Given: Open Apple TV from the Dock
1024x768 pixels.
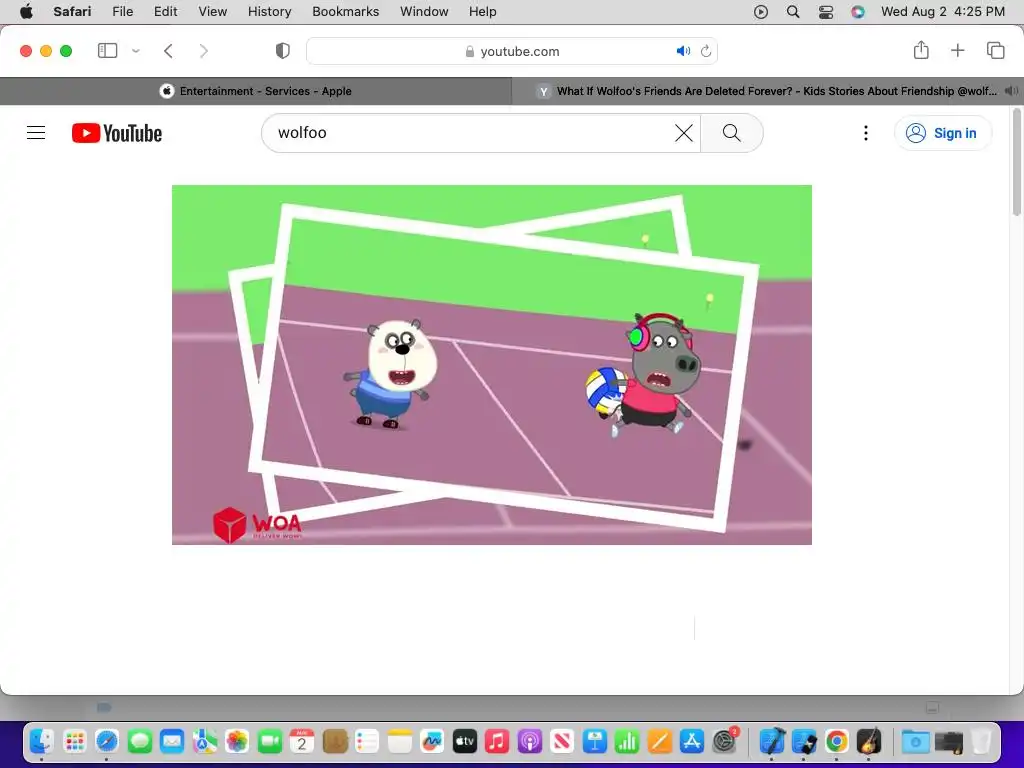Looking at the screenshot, I should (x=464, y=742).
